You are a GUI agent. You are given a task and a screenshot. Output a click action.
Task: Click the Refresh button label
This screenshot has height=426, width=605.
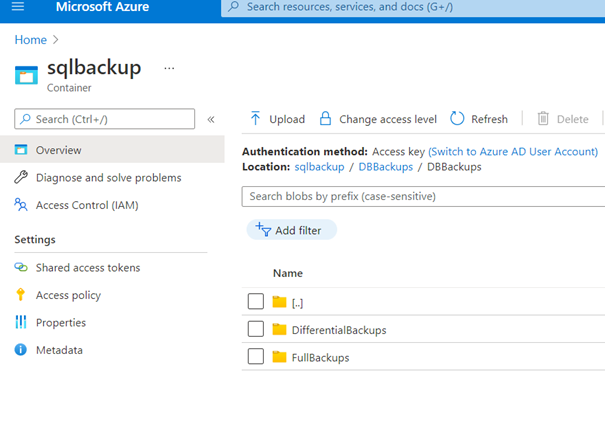[489, 119]
